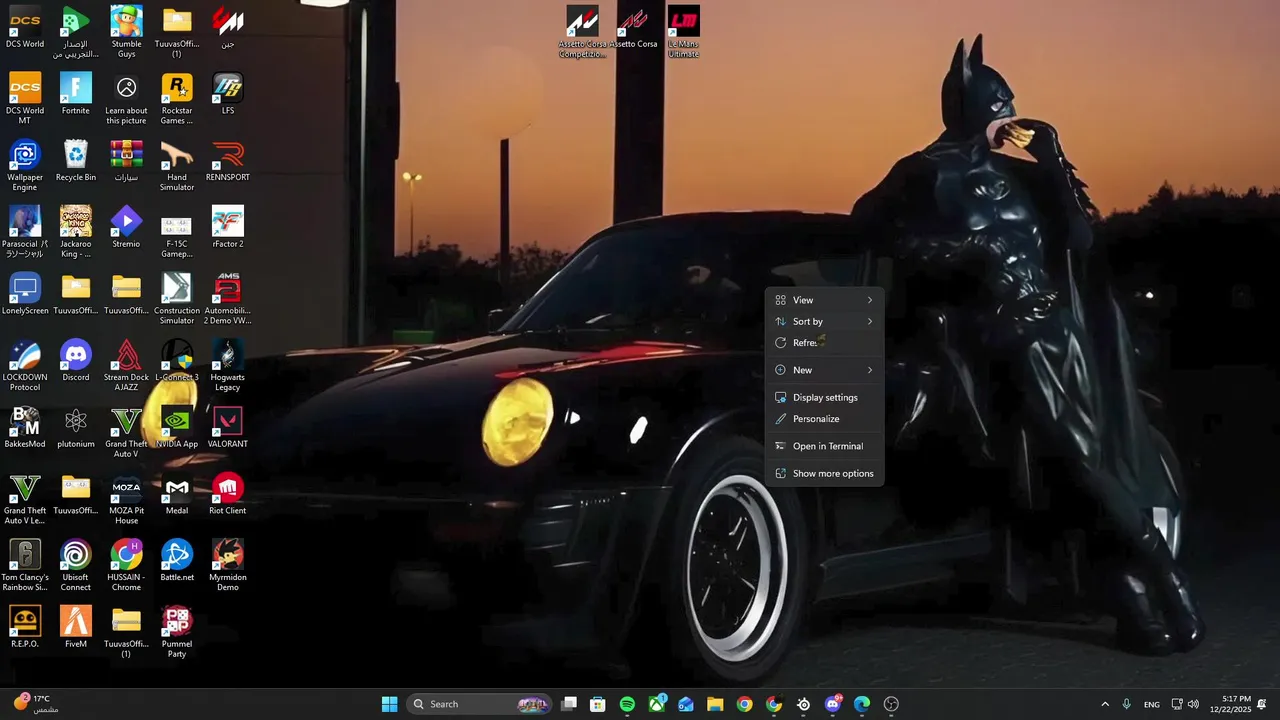Open the Xbox app on the taskbar
The width and height of the screenshot is (1280, 720).
coord(657,704)
